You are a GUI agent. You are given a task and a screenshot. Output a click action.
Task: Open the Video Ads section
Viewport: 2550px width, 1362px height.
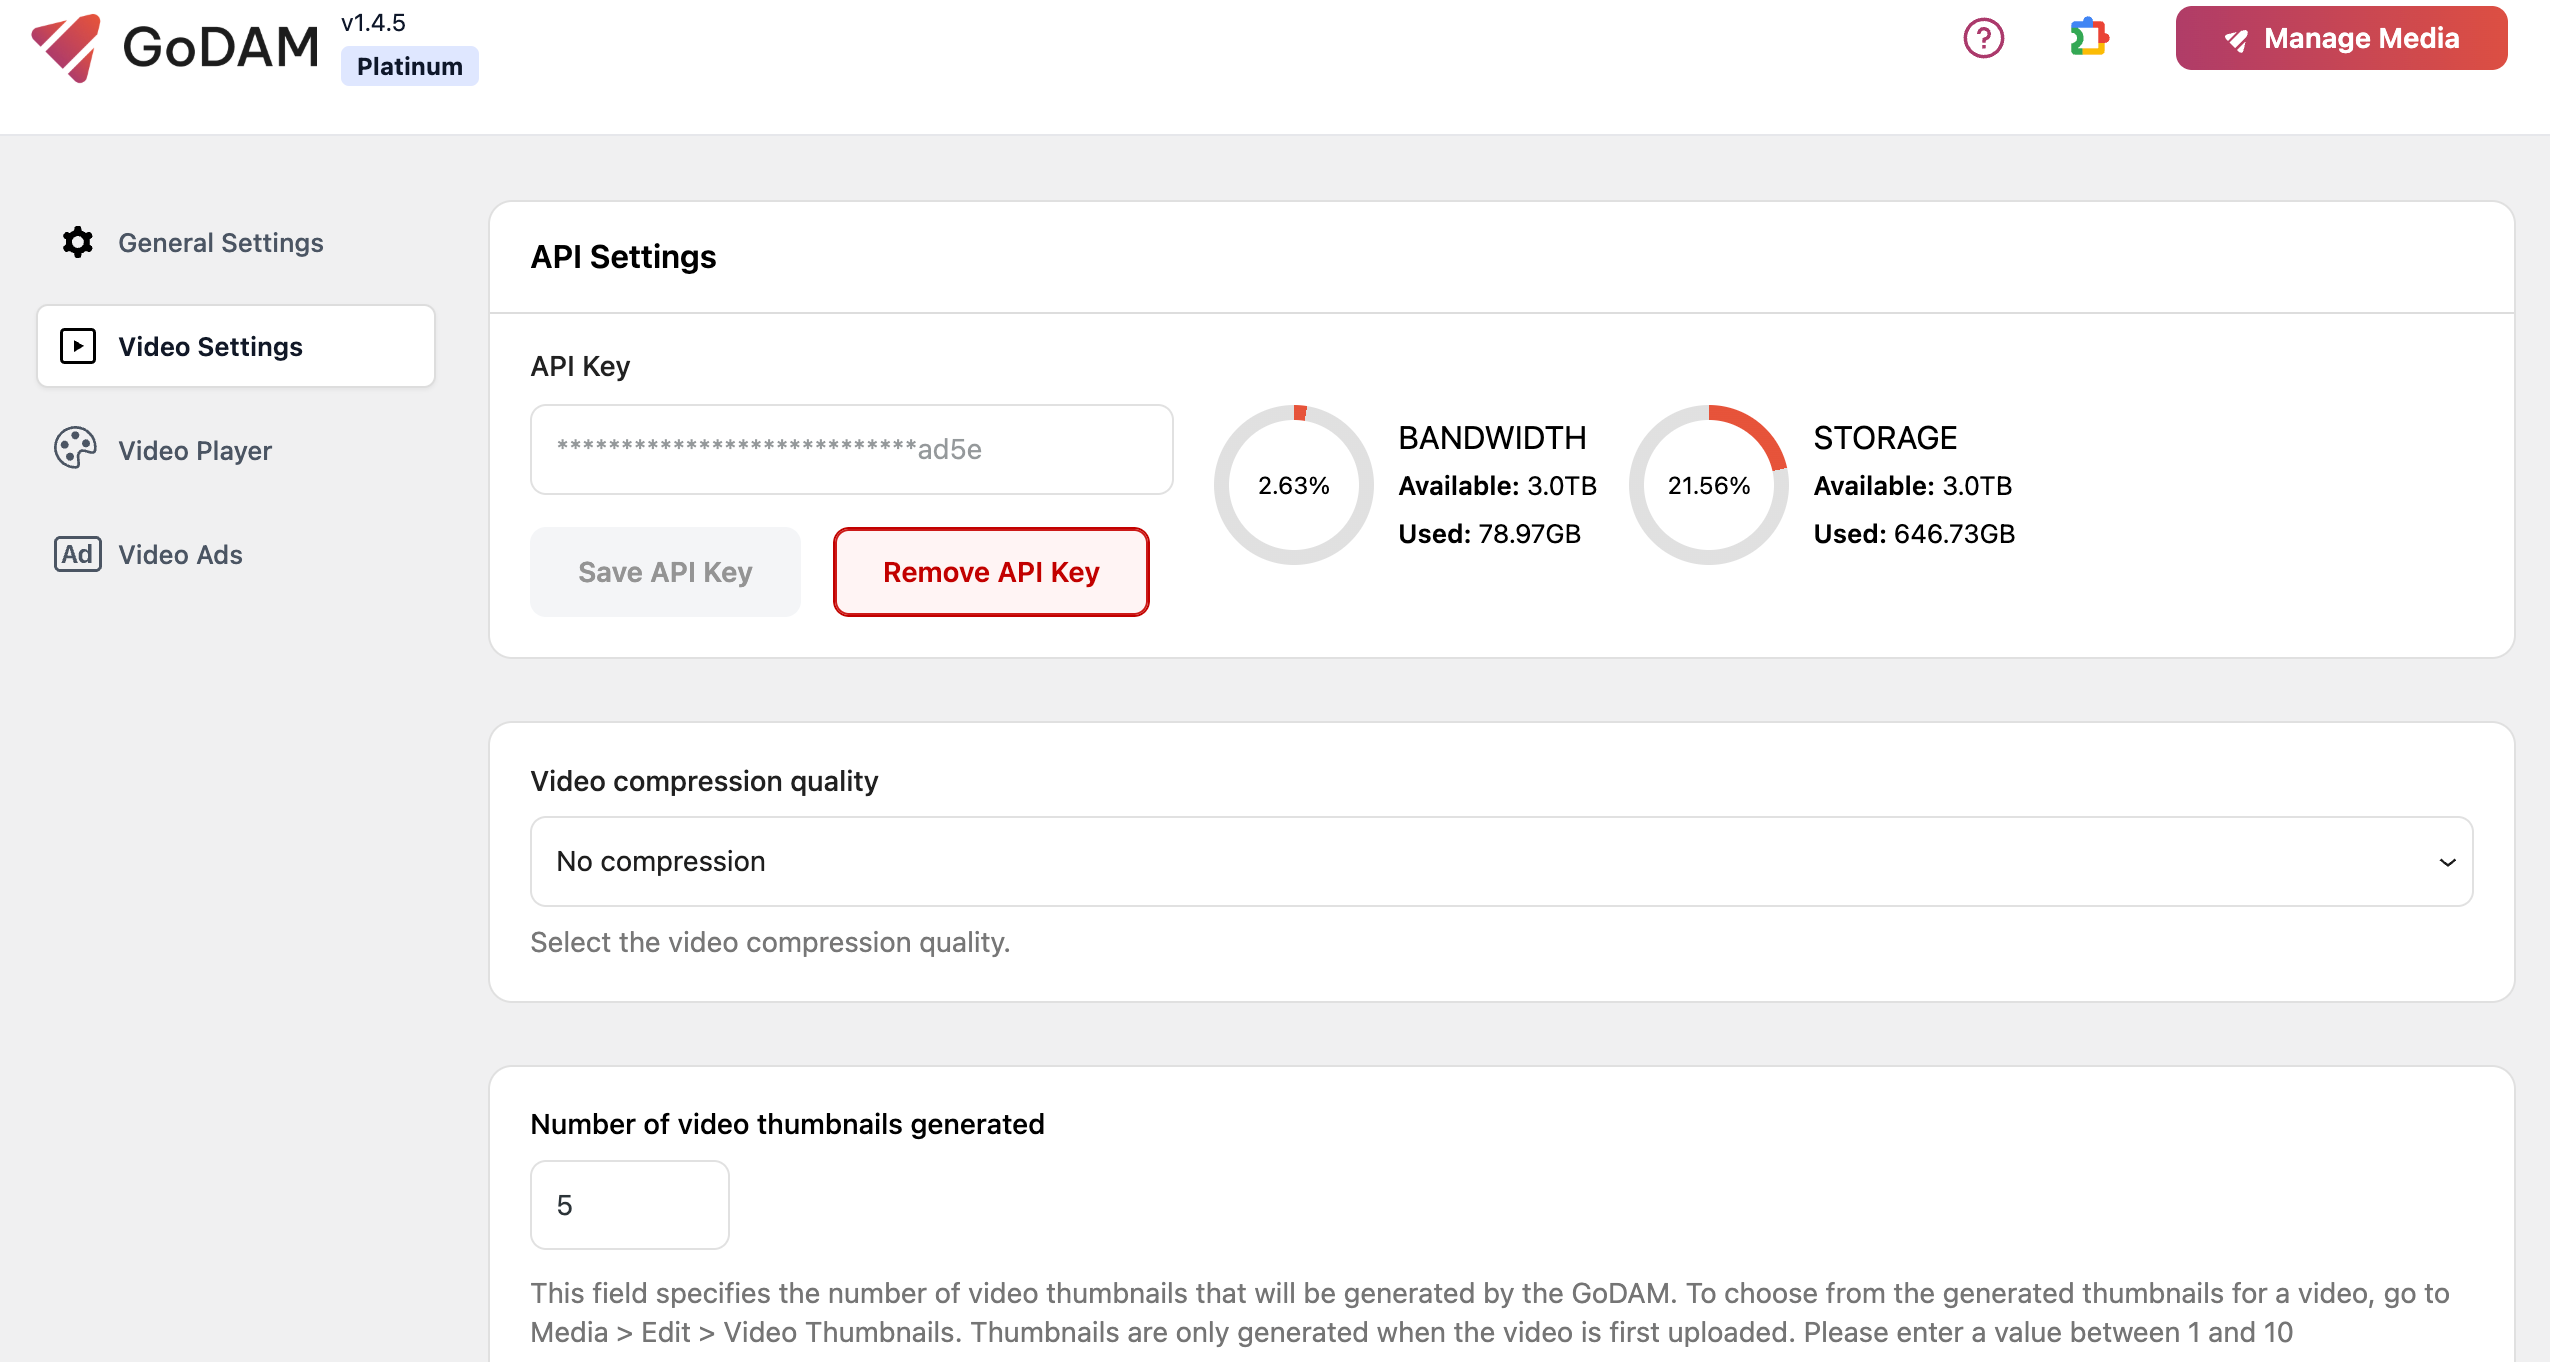point(180,554)
